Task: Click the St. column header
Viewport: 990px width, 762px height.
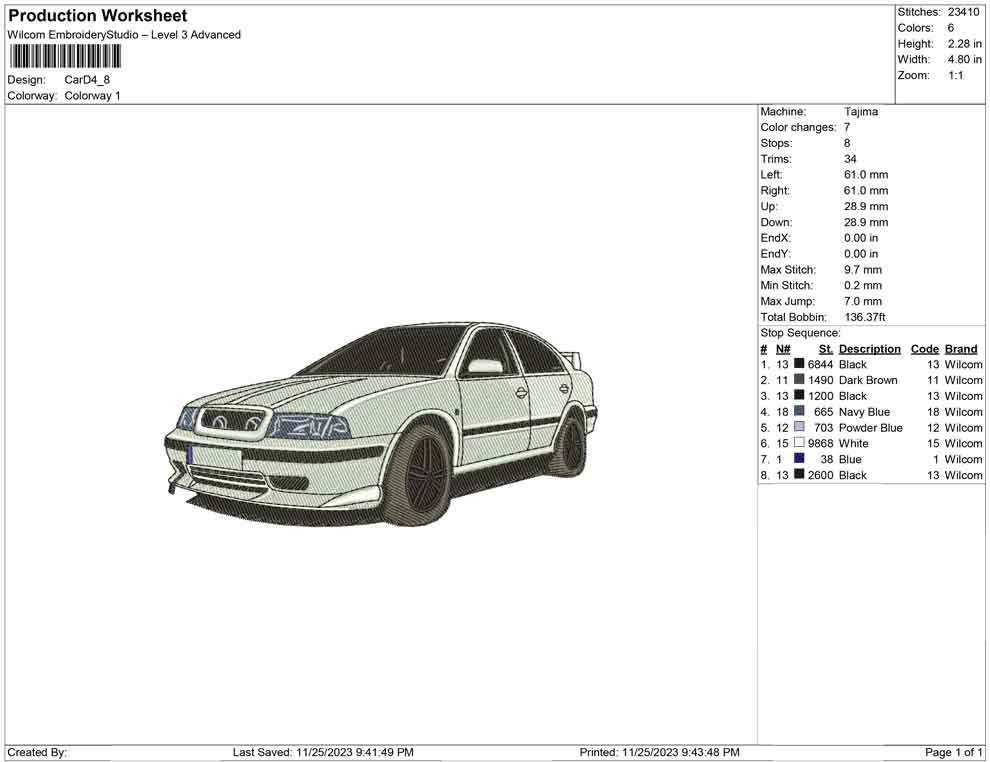Action: (x=825, y=348)
